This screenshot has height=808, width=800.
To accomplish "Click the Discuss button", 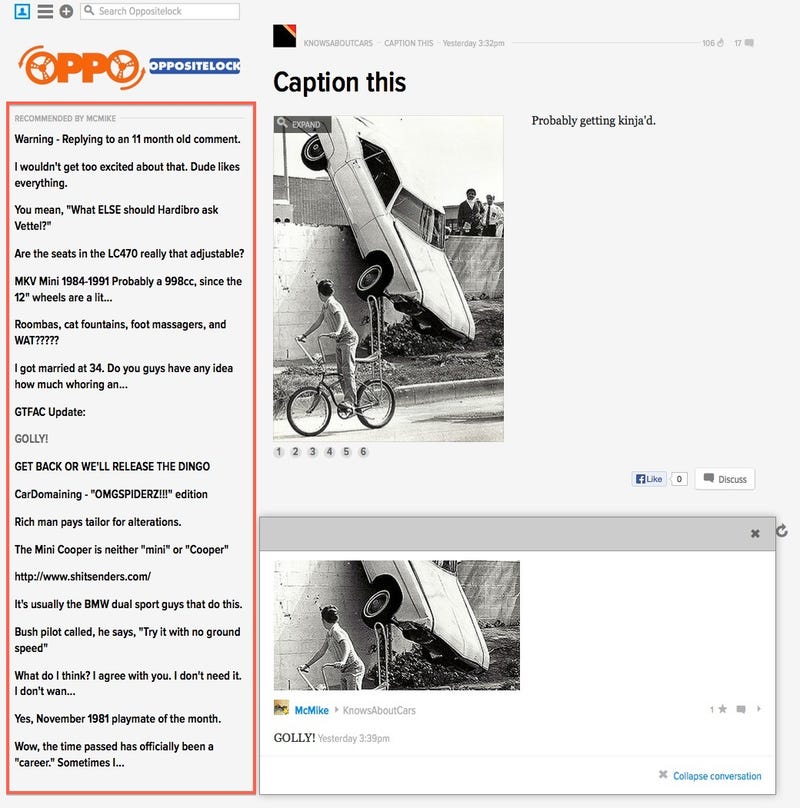I will [x=725, y=479].
